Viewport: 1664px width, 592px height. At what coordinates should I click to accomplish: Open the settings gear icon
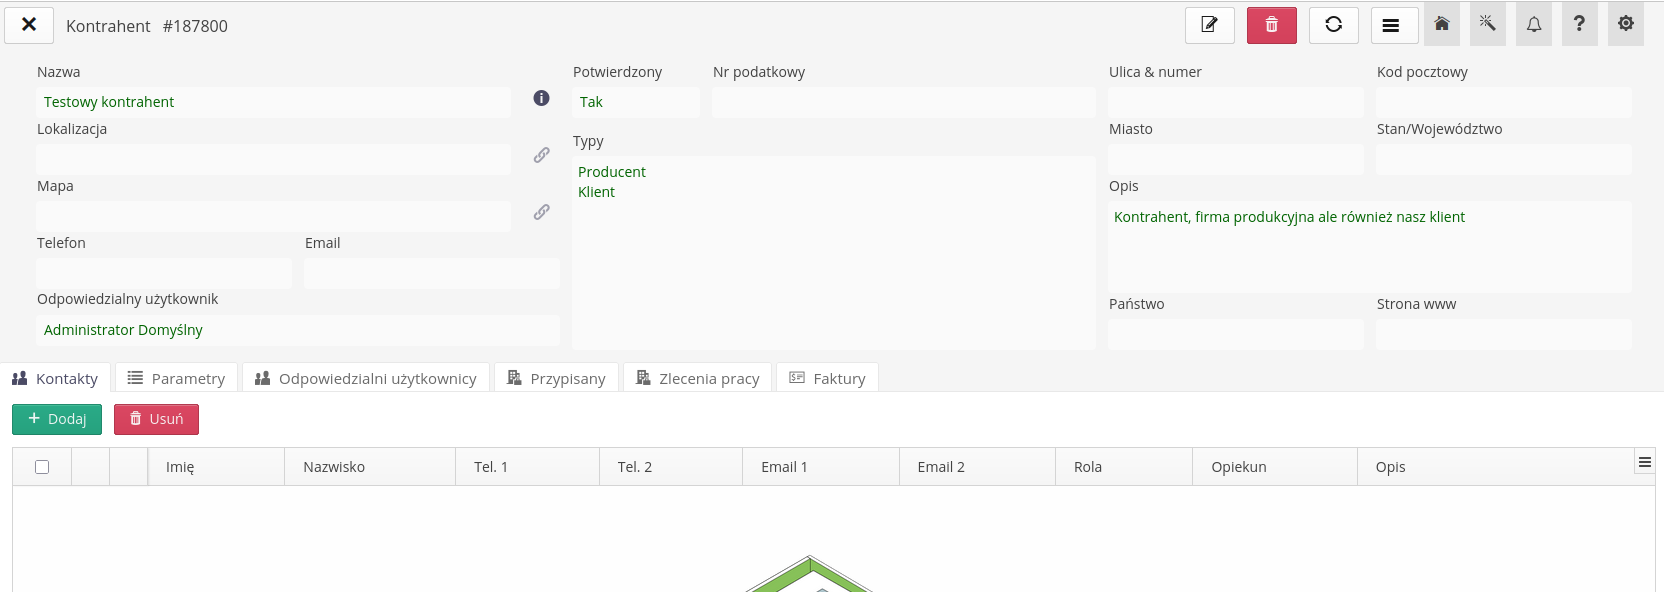1625,24
